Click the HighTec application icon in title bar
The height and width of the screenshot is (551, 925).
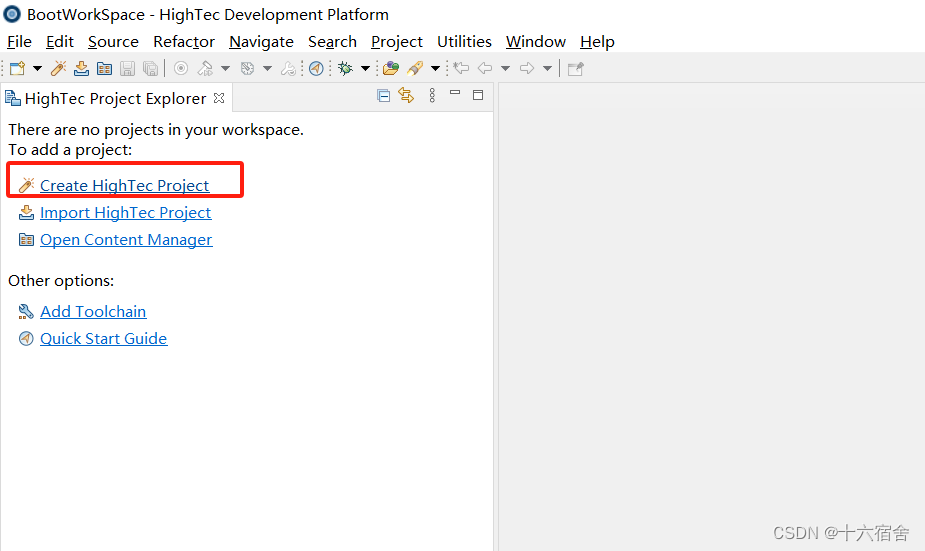pos(12,14)
